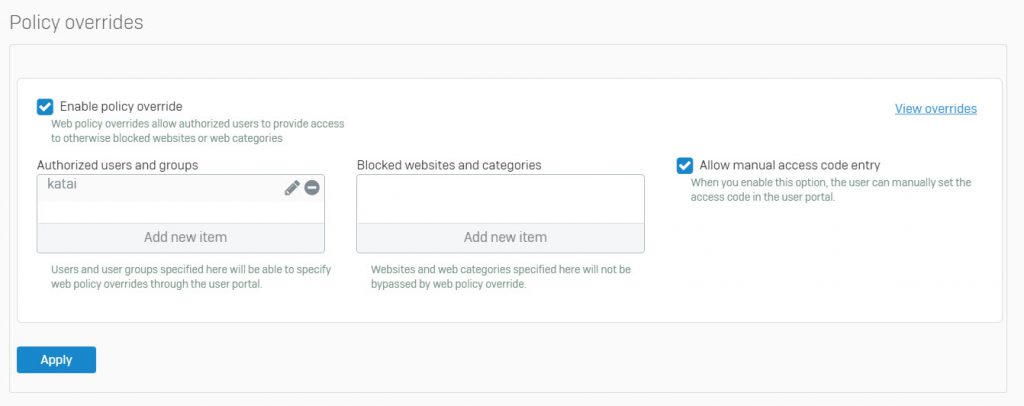
Task: Select the katai user entry
Action: click(x=180, y=188)
